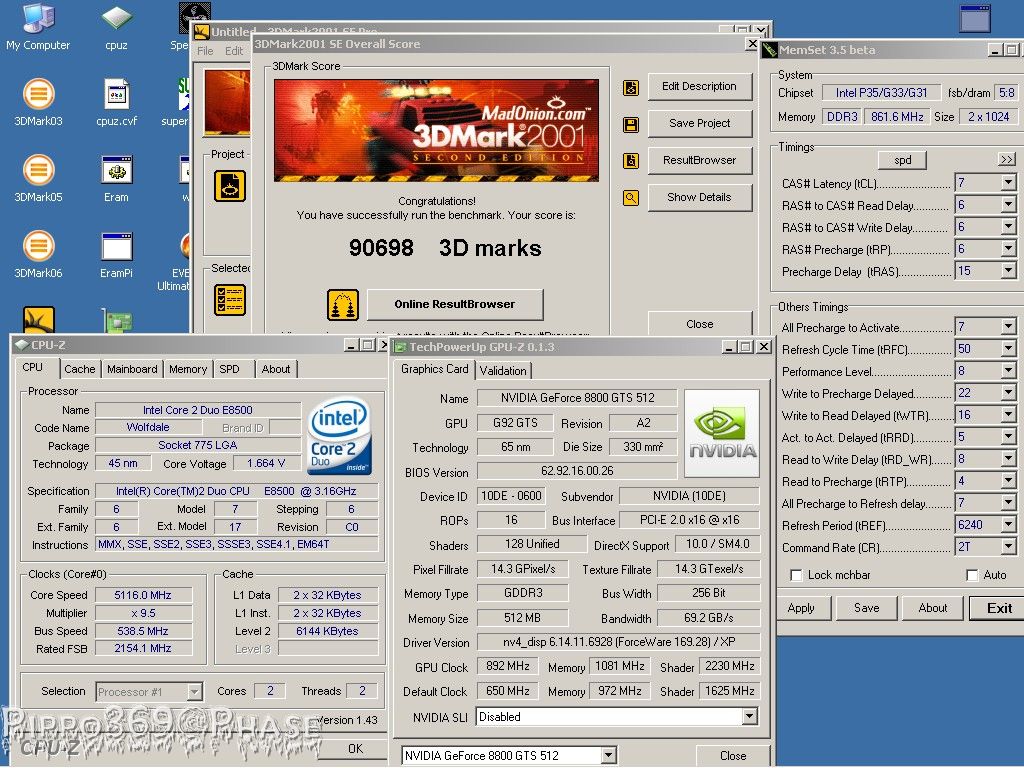Switch to the Cache tab in CPU-Z
The height and width of the screenshot is (768, 1024).
tap(80, 369)
